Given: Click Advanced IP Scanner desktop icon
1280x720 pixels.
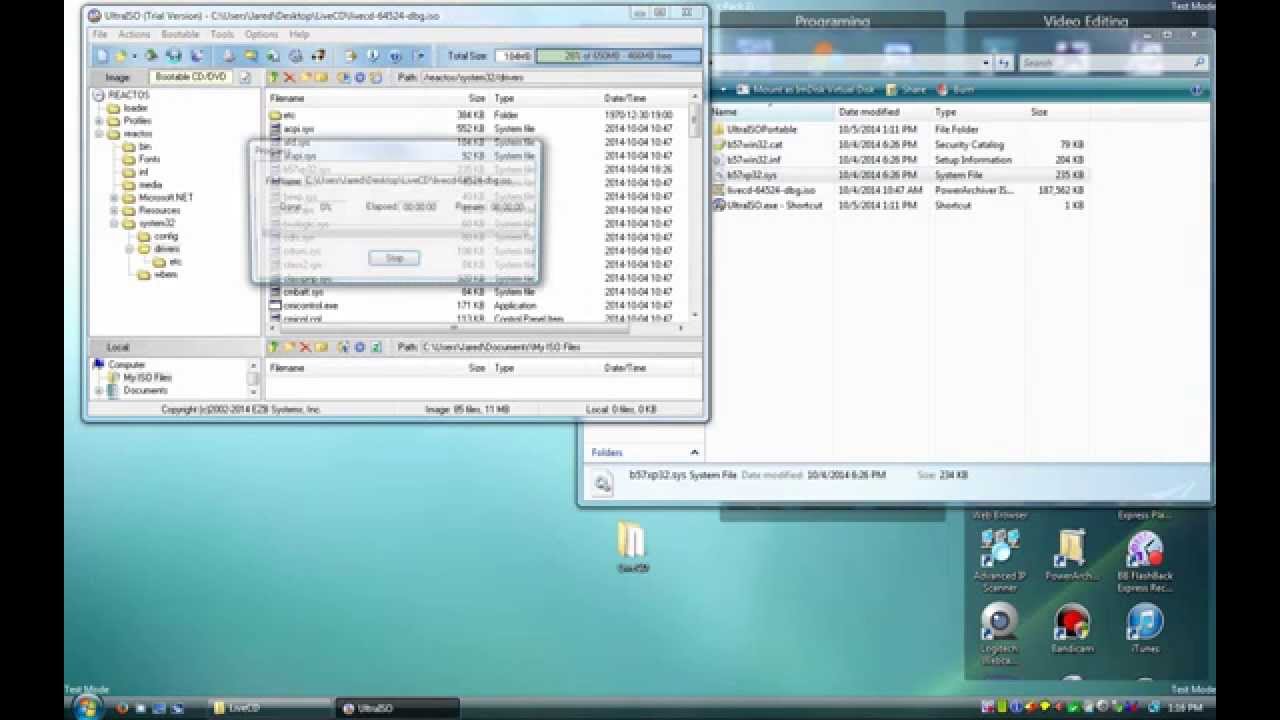Looking at the screenshot, I should 999,560.
